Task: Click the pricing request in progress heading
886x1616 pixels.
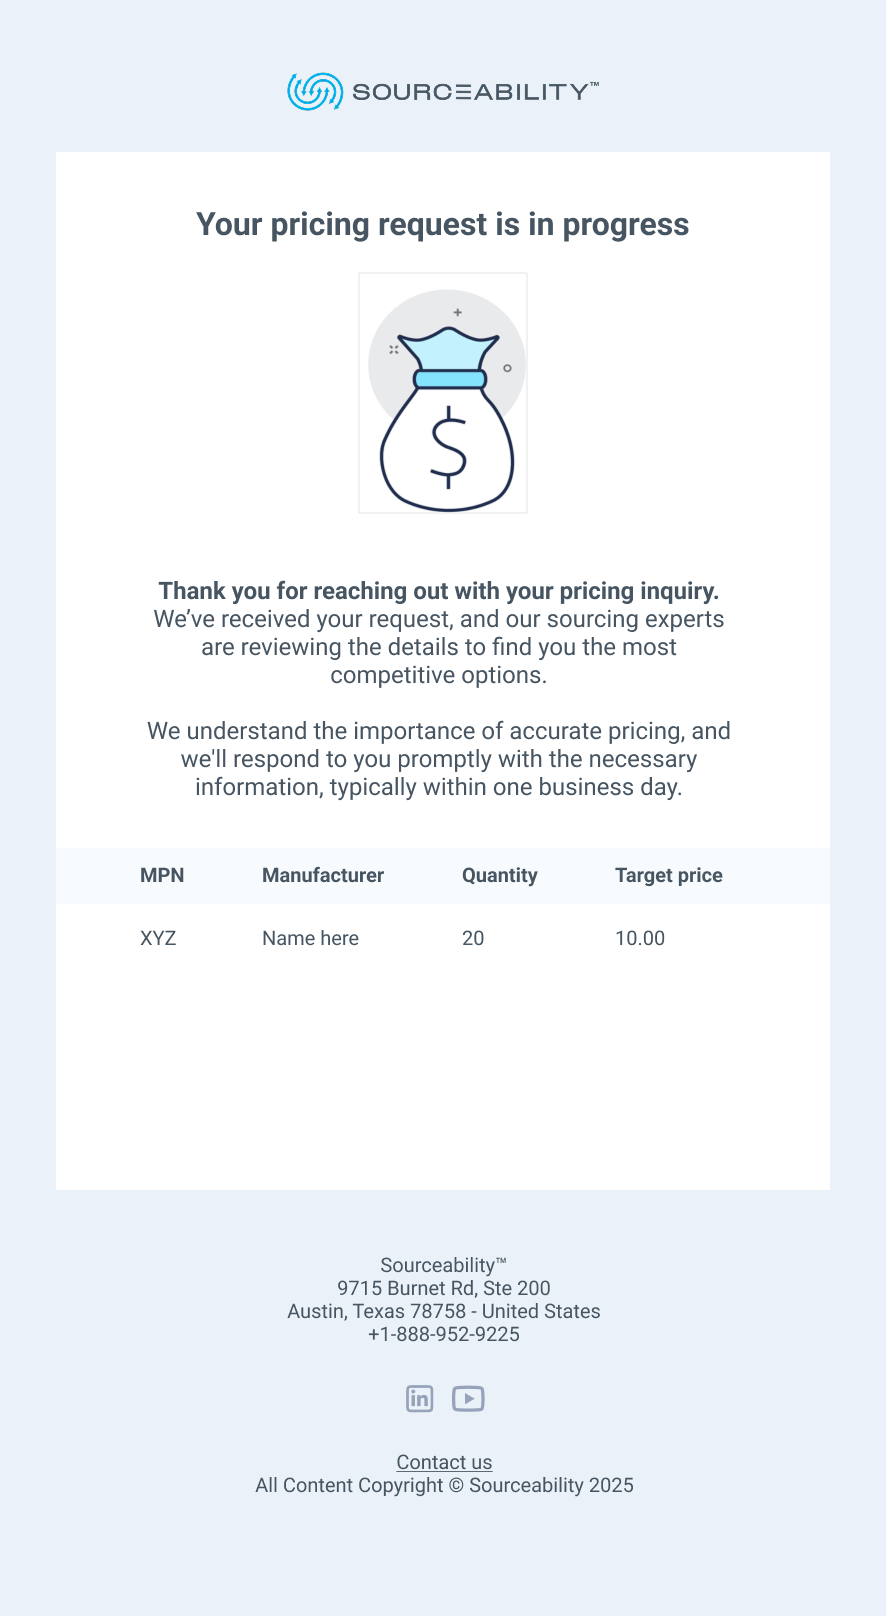Action: click(x=442, y=225)
